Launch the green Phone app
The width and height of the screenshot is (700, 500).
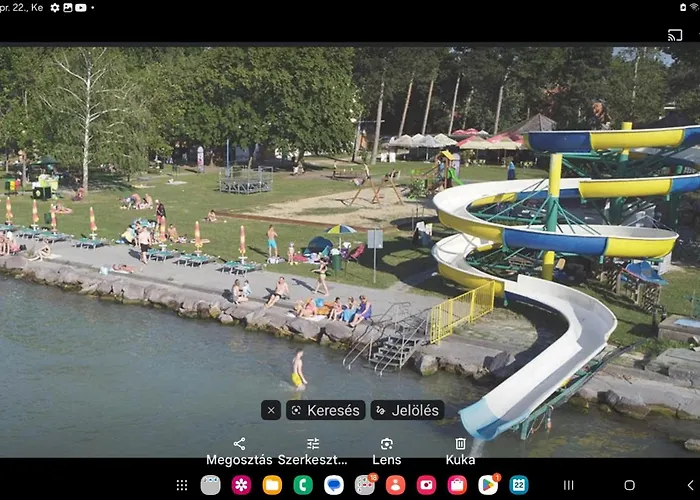tap(303, 485)
